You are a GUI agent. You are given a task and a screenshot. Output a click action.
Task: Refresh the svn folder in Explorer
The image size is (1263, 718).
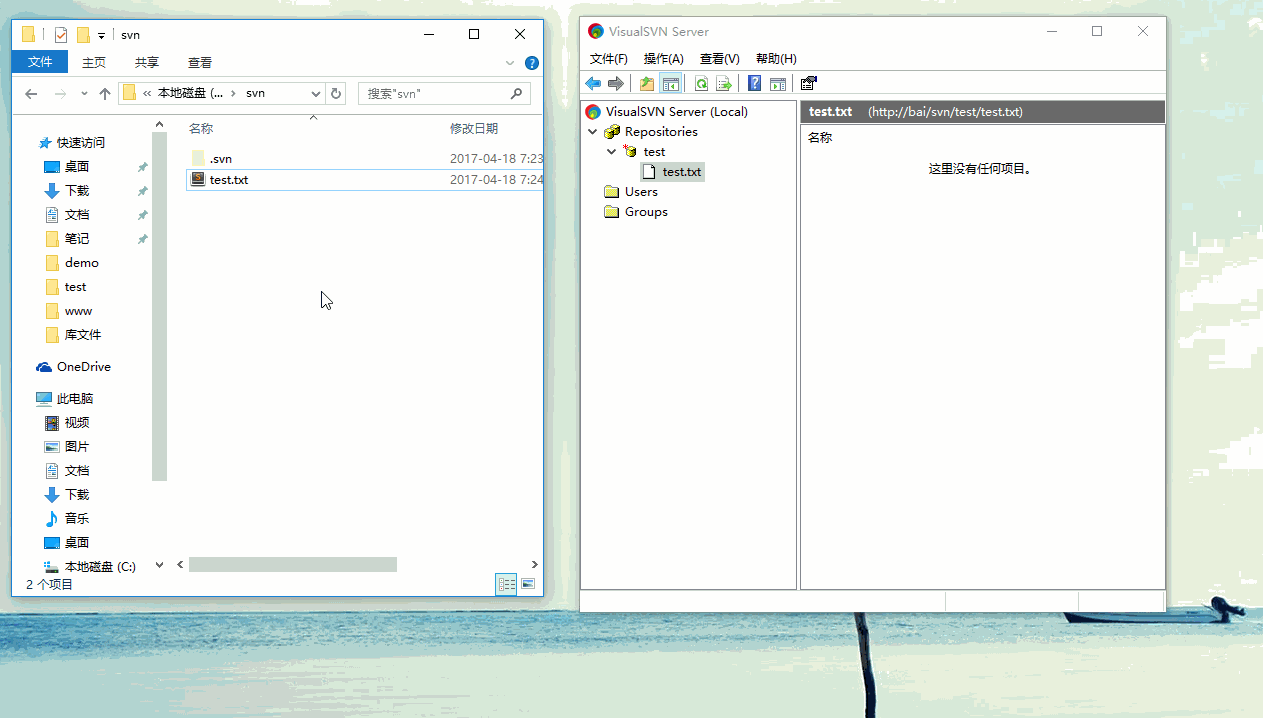coord(336,94)
